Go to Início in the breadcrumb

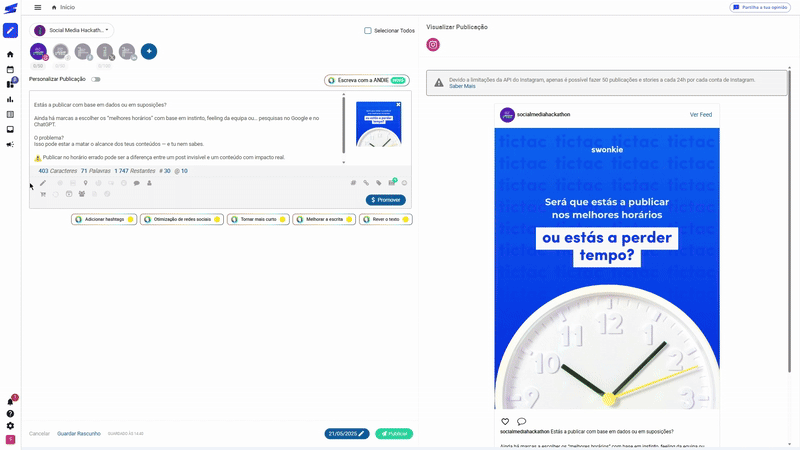point(67,7)
